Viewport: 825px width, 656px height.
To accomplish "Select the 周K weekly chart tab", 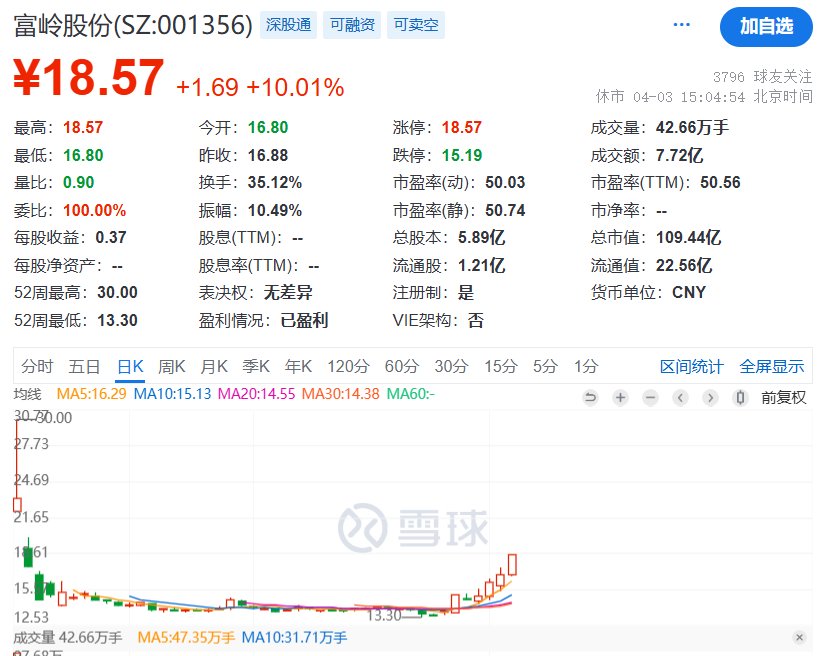I will pos(172,366).
